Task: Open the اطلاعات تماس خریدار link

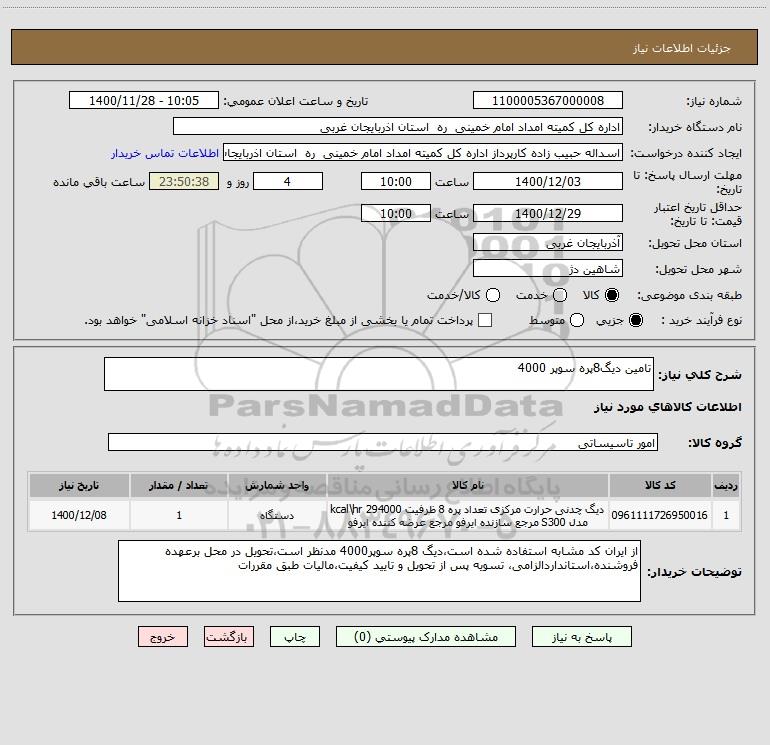Action: [x=165, y=153]
